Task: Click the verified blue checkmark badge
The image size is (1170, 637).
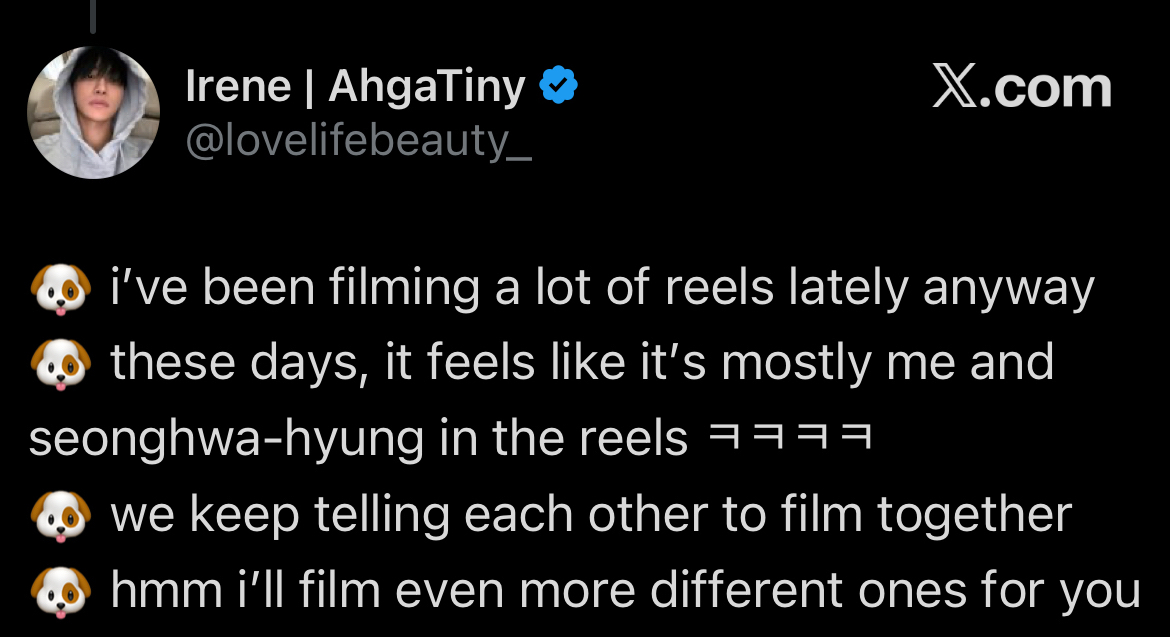Action: (558, 87)
